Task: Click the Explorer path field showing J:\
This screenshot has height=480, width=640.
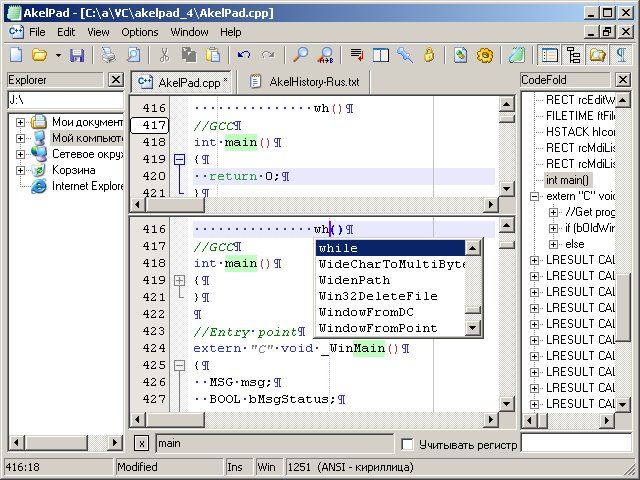Action: click(x=65, y=100)
